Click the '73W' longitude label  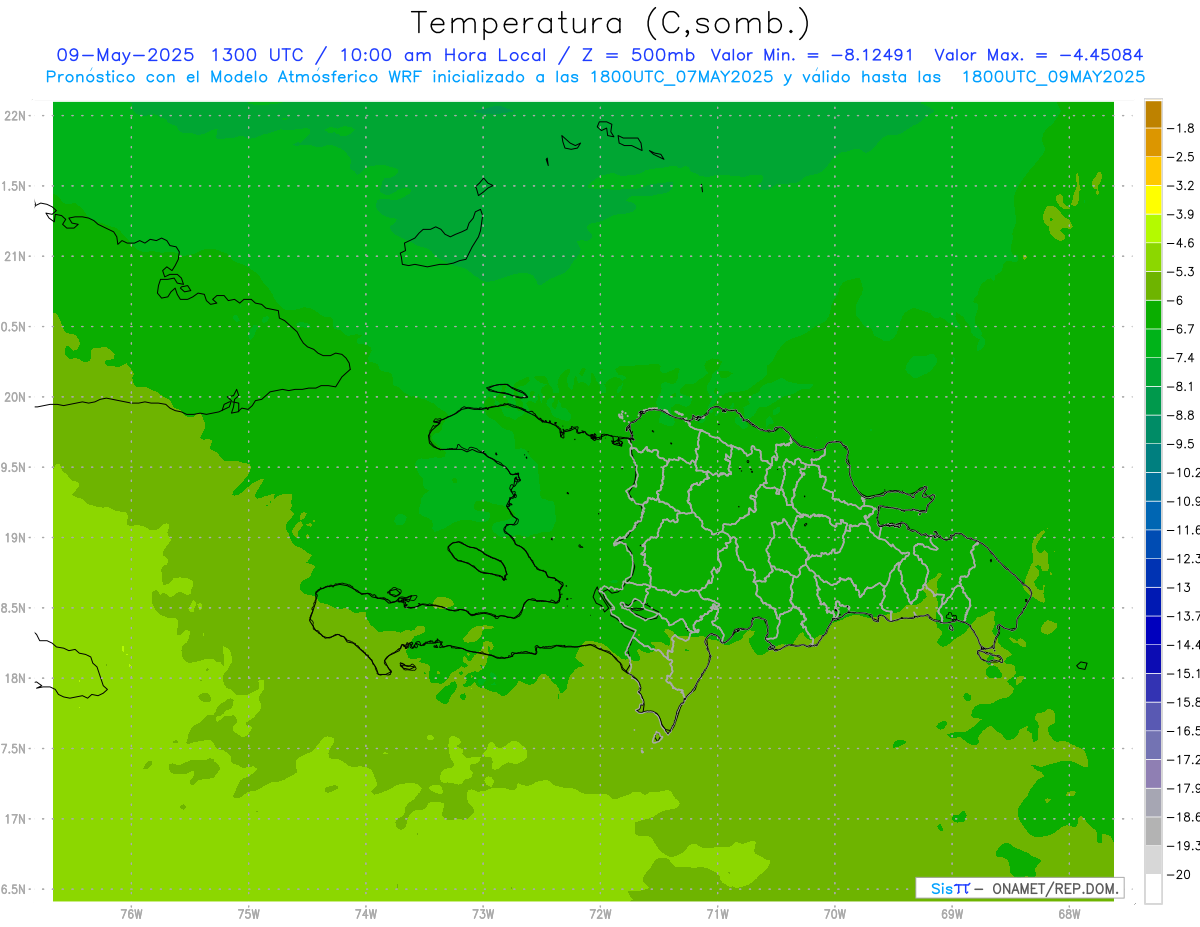[x=483, y=914]
